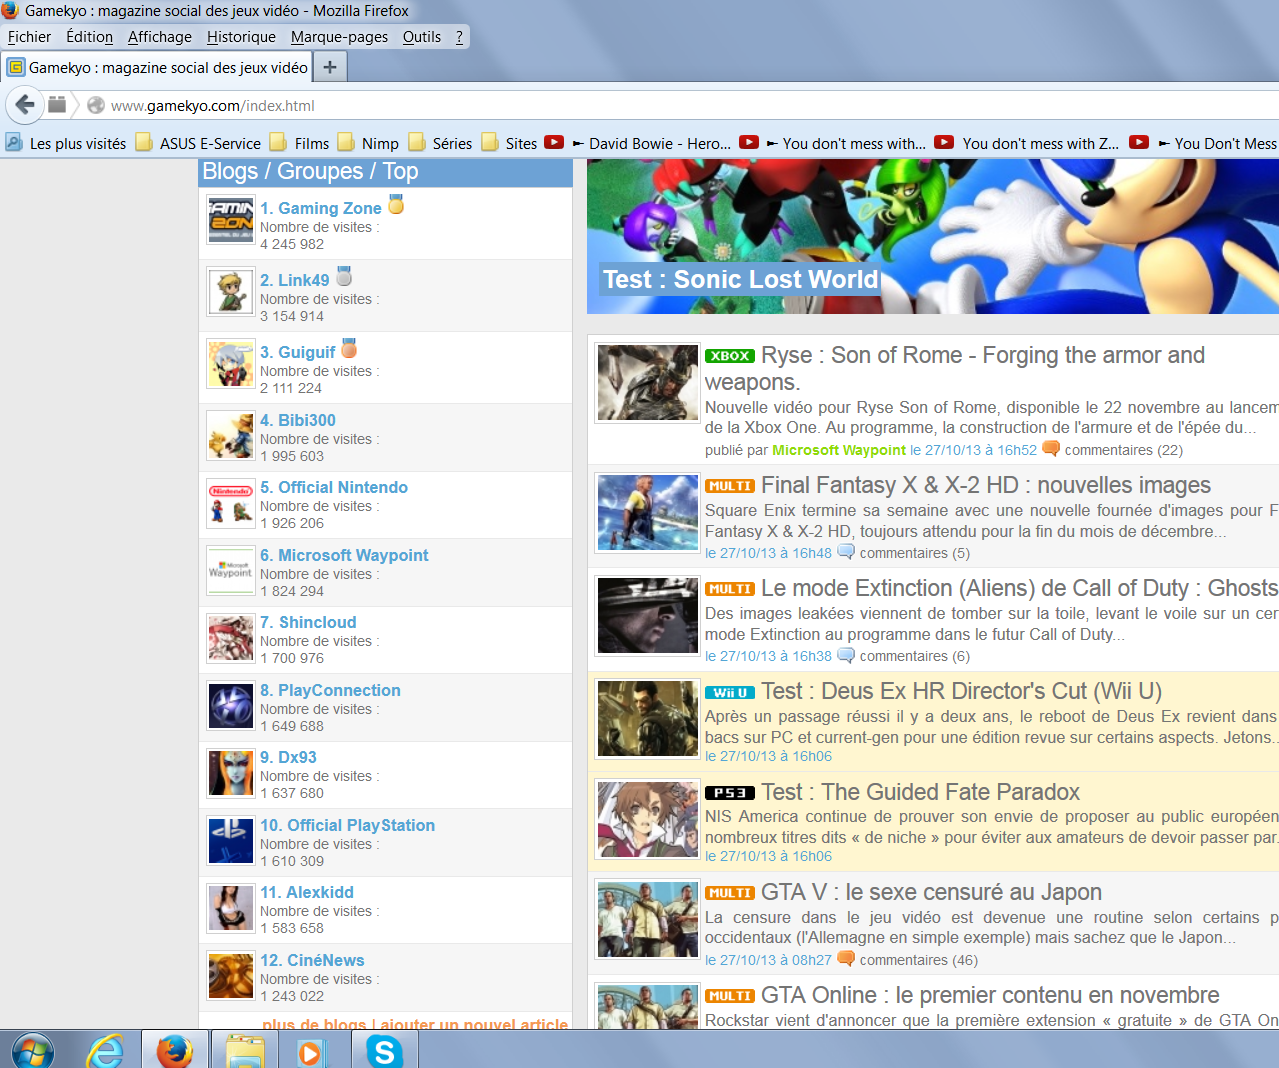
Task: Click 'commentaires (46)' on GTA V article
Action: click(919, 960)
